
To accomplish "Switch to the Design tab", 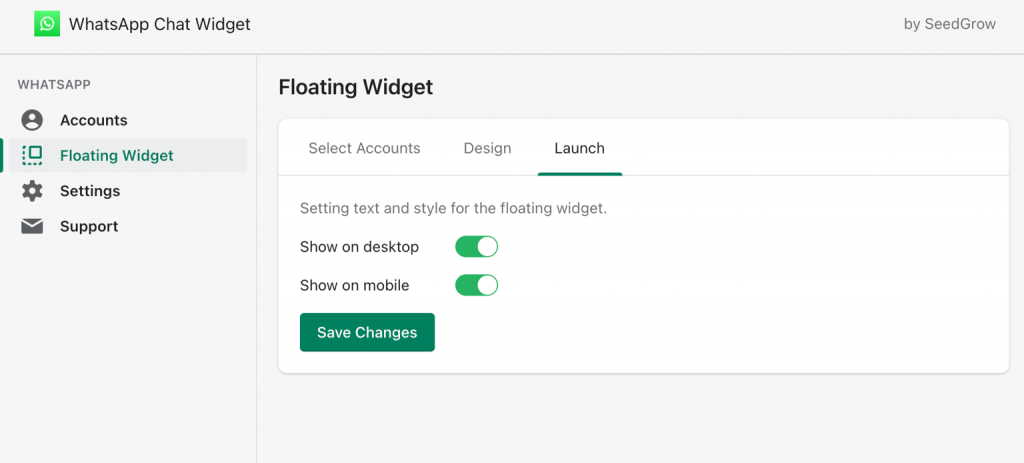I will click(x=487, y=148).
